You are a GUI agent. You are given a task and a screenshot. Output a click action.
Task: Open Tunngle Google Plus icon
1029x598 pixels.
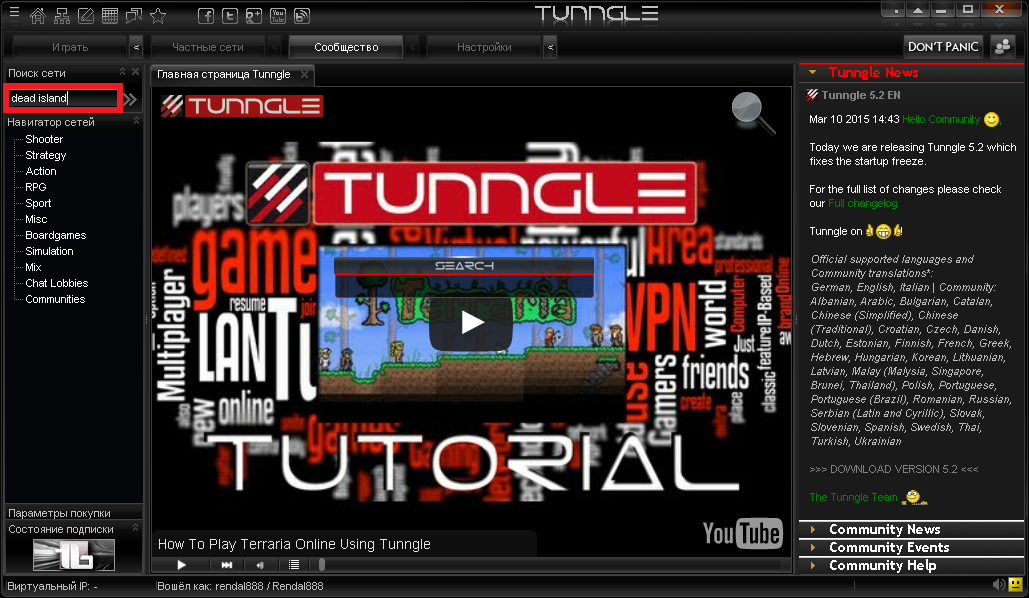pyautogui.click(x=254, y=16)
